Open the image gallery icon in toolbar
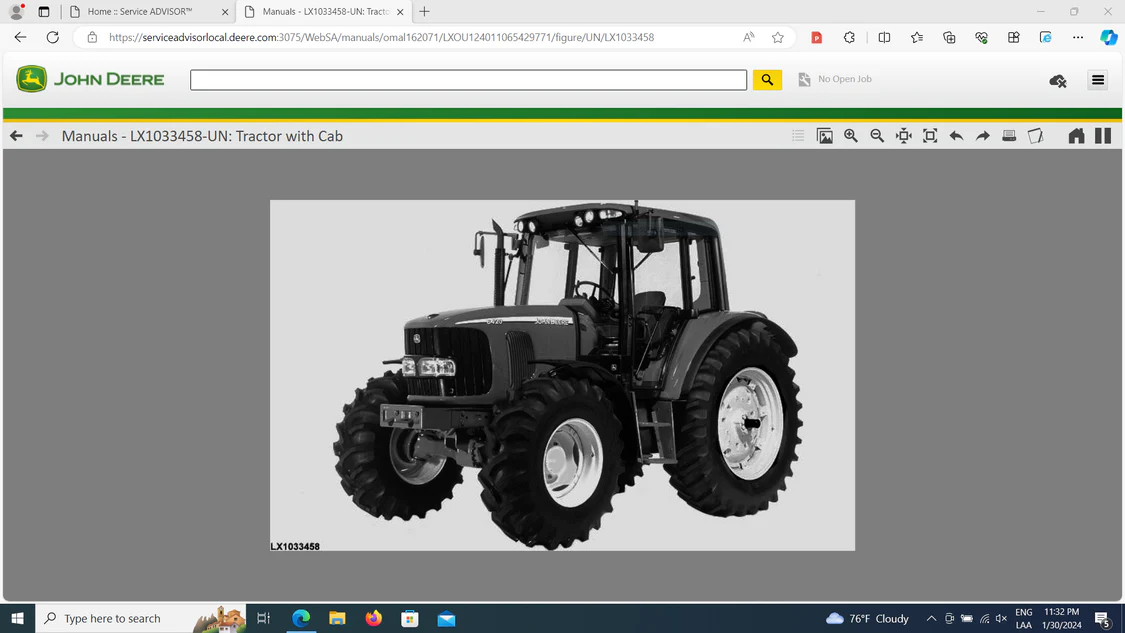1125x633 pixels. (x=825, y=136)
